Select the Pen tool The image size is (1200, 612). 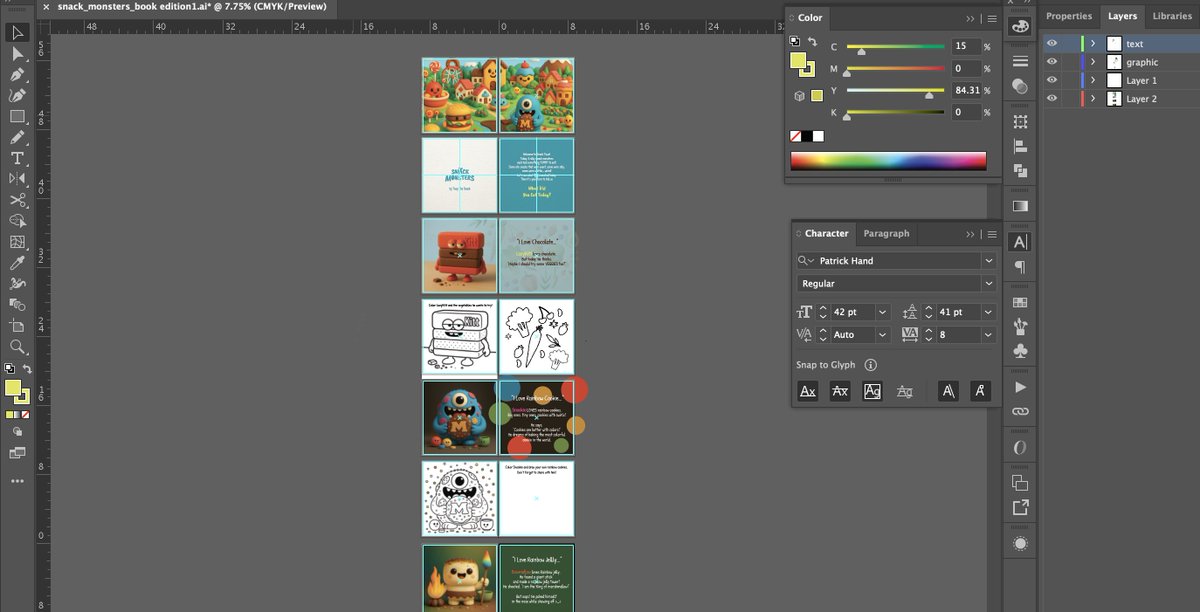coord(17,75)
